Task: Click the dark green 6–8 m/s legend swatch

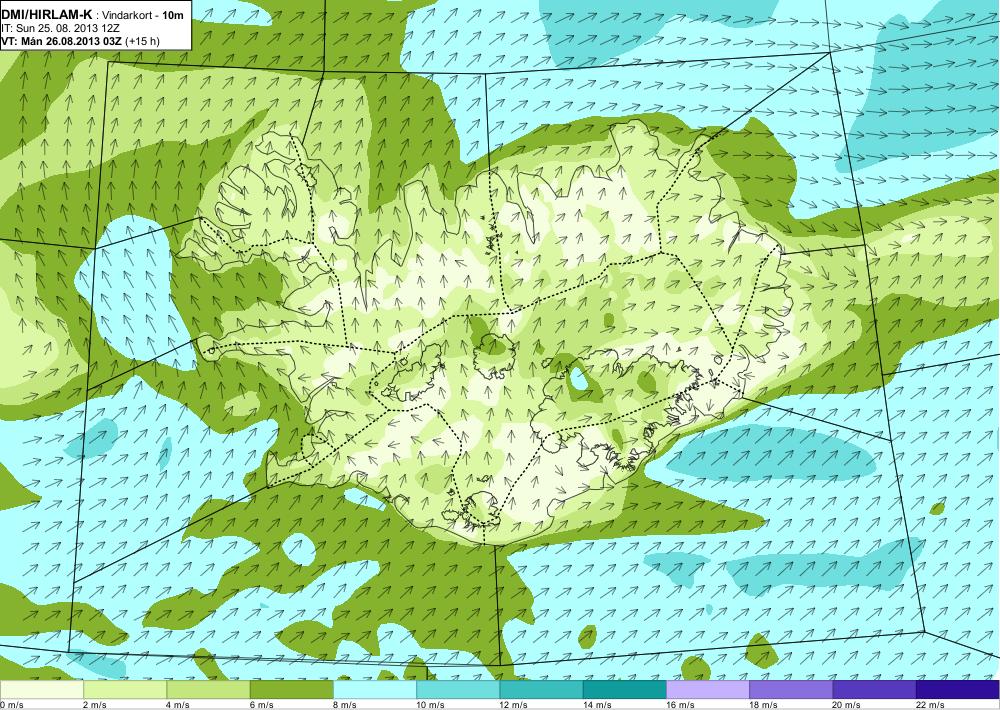Action: tap(291, 690)
